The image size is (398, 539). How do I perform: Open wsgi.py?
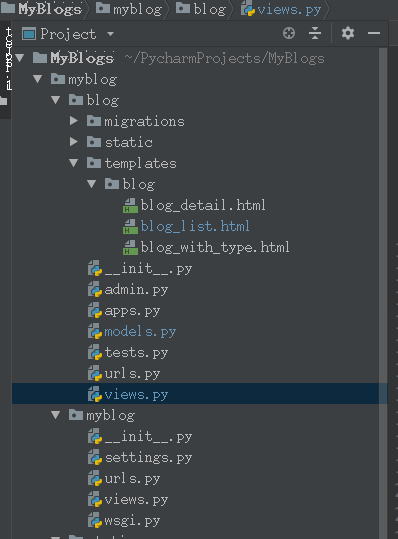(132, 521)
